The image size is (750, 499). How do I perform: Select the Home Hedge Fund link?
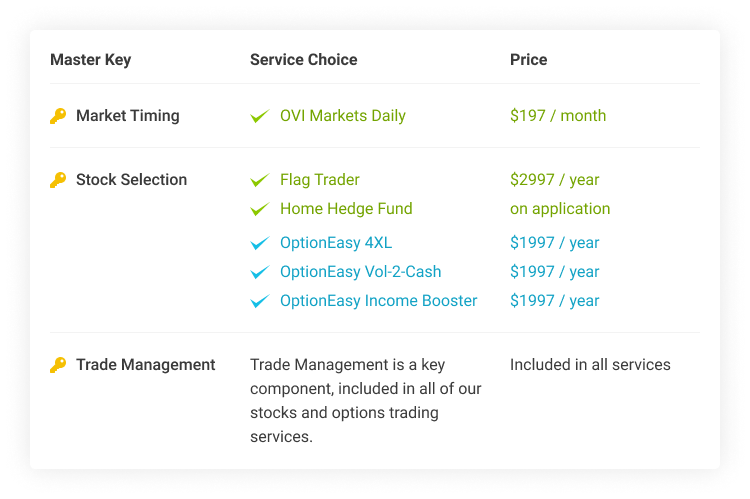(346, 209)
